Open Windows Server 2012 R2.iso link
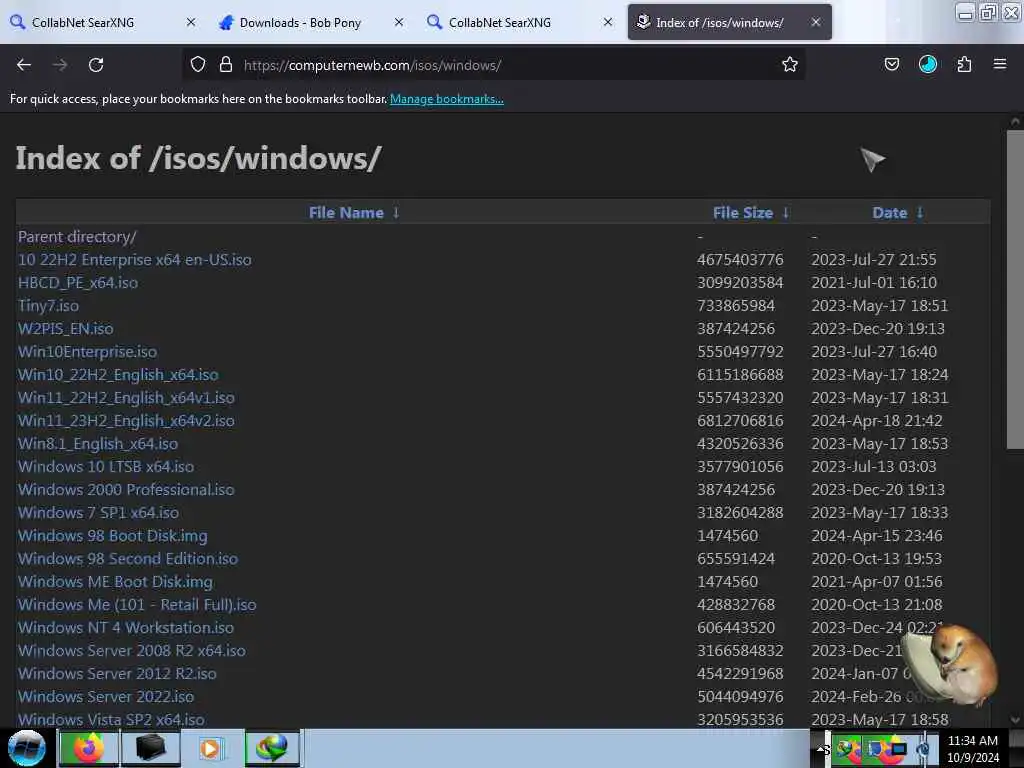1024x768 pixels. [117, 674]
